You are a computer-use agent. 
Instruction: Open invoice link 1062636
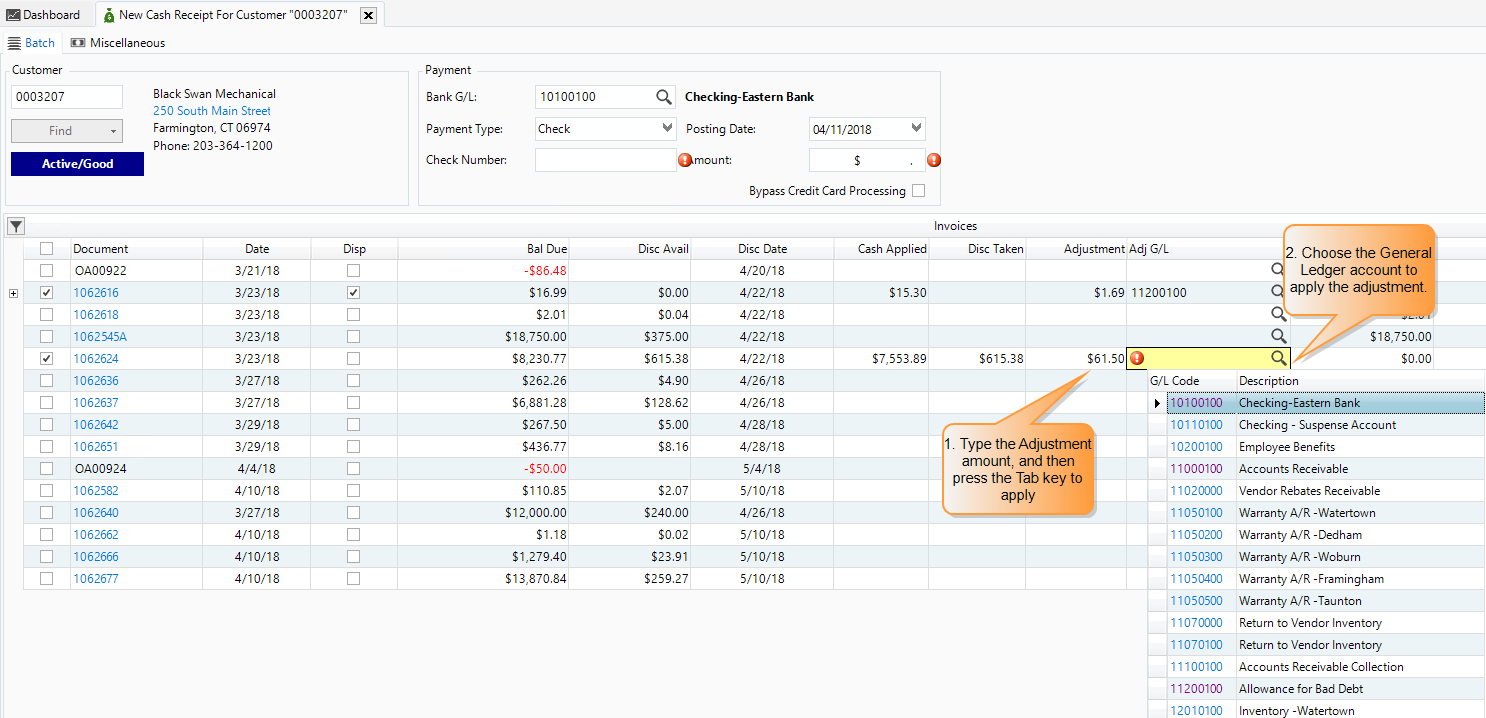(95, 380)
